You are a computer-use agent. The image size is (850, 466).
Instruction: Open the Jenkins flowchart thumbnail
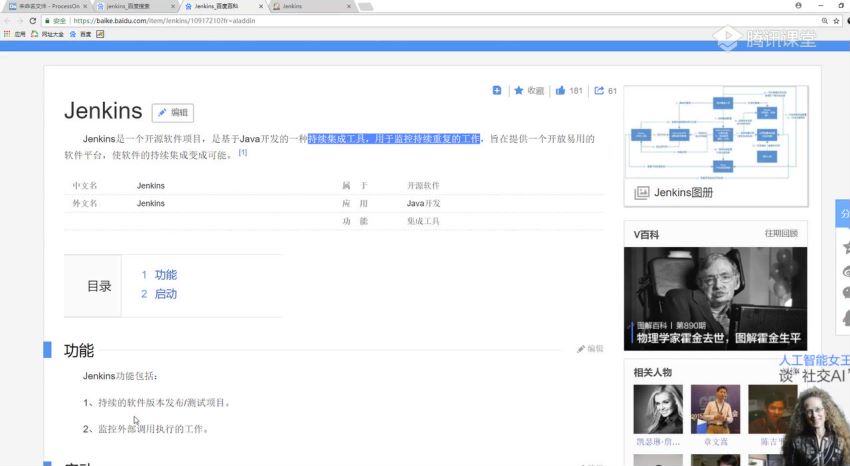716,133
